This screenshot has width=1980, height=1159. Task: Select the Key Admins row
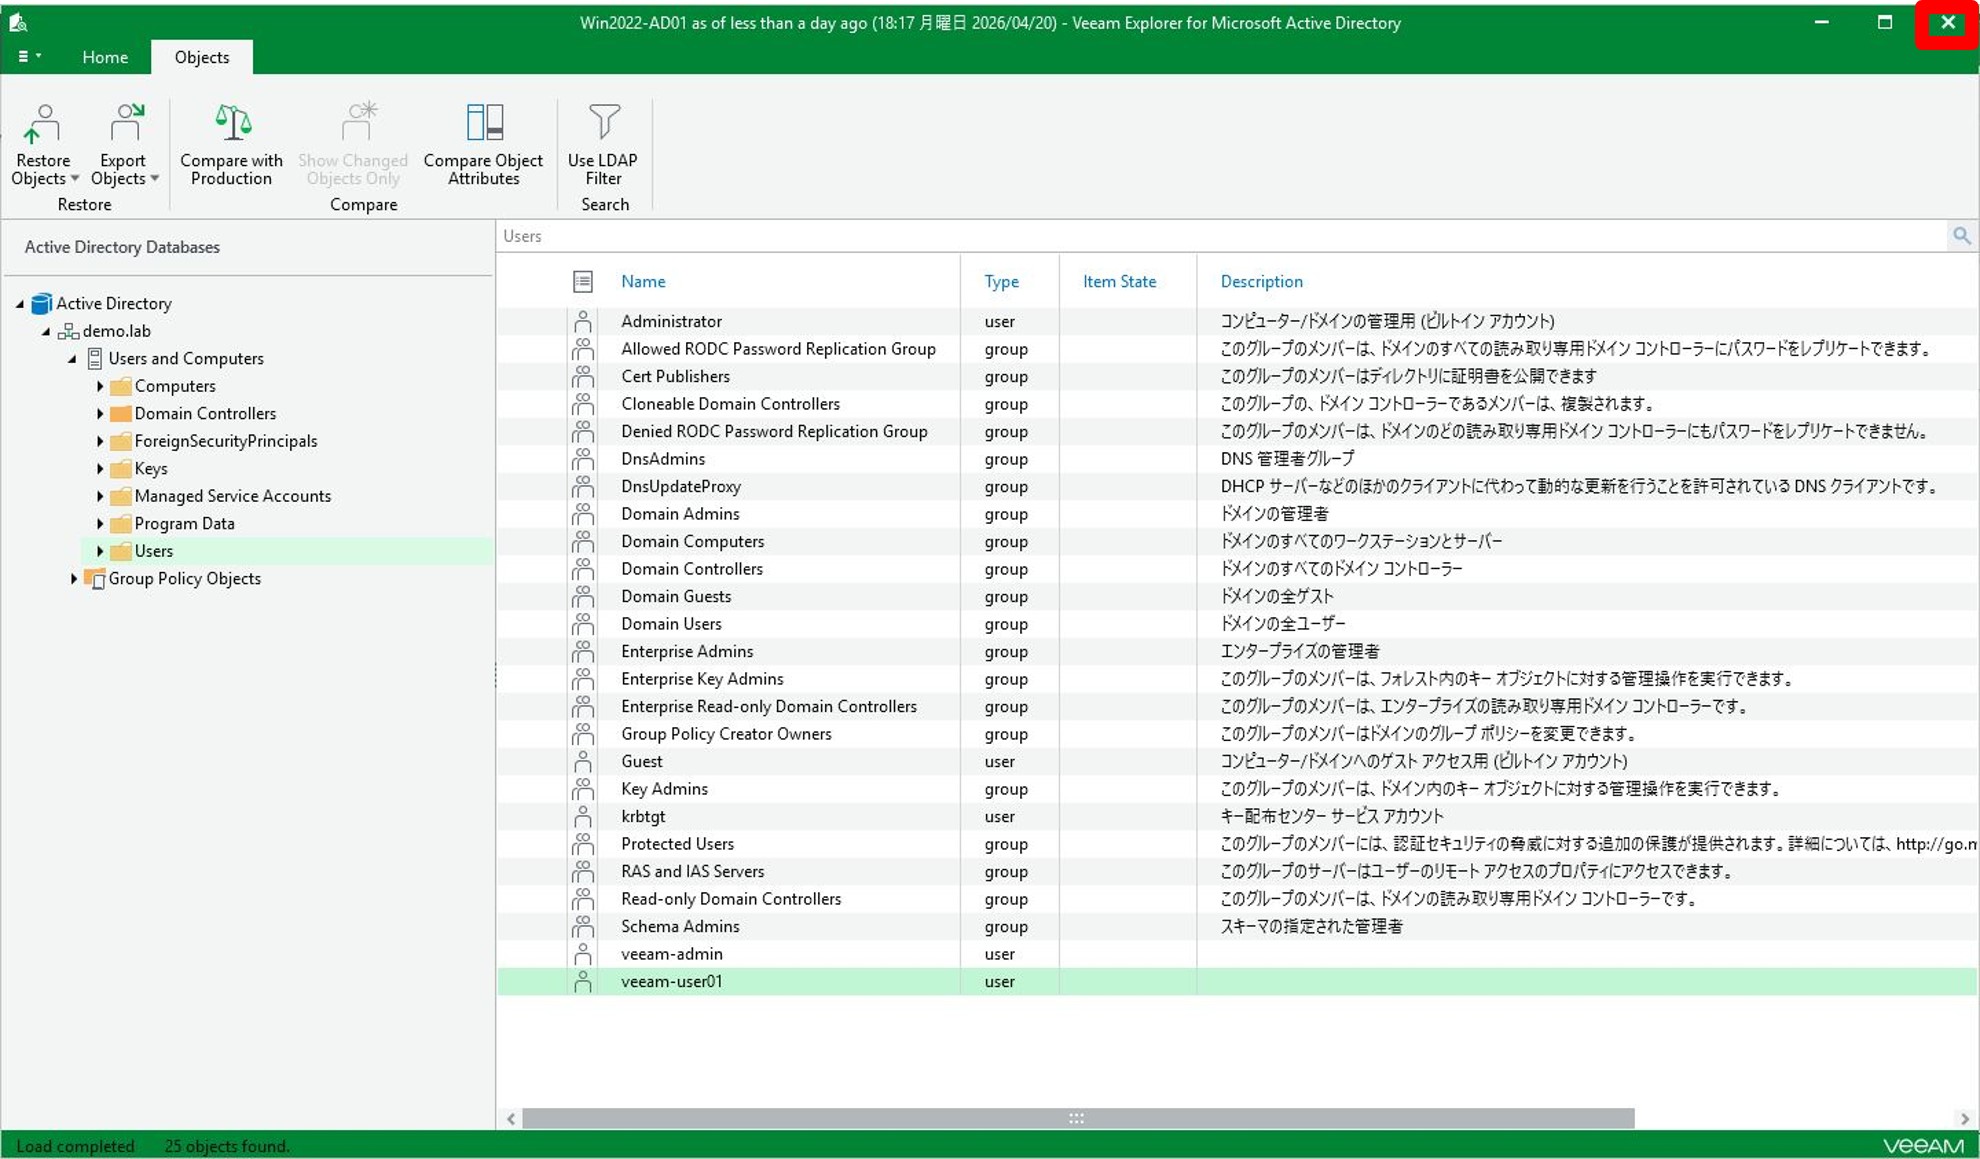click(1238, 789)
